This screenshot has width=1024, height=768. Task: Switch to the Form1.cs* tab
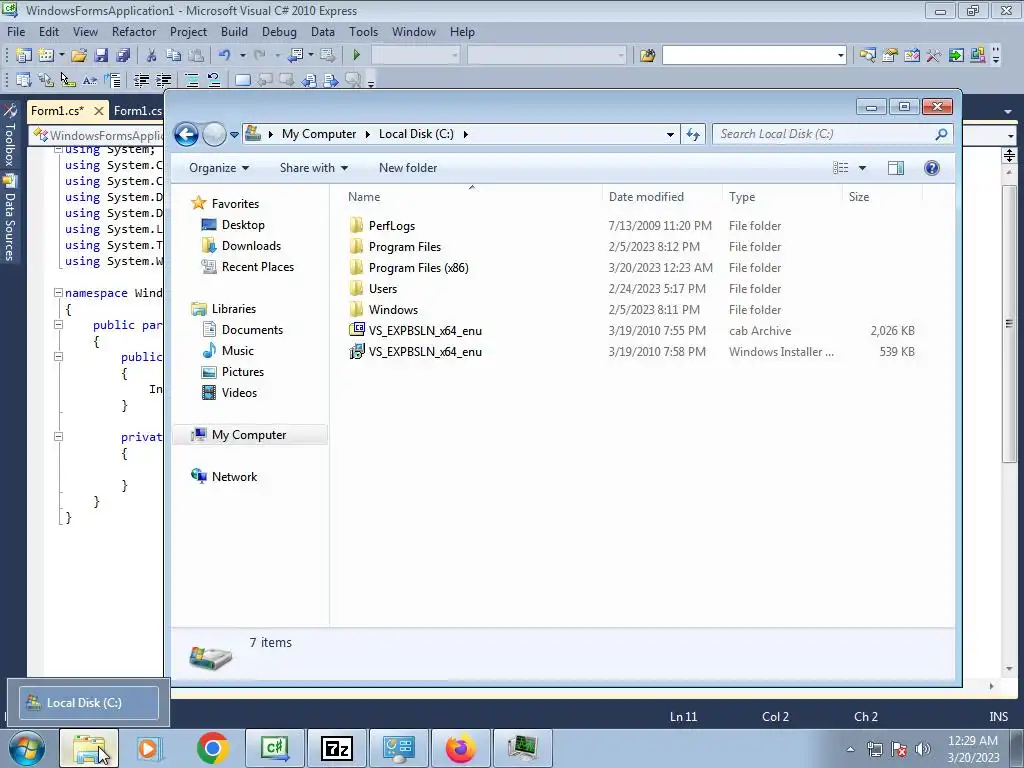tap(57, 111)
